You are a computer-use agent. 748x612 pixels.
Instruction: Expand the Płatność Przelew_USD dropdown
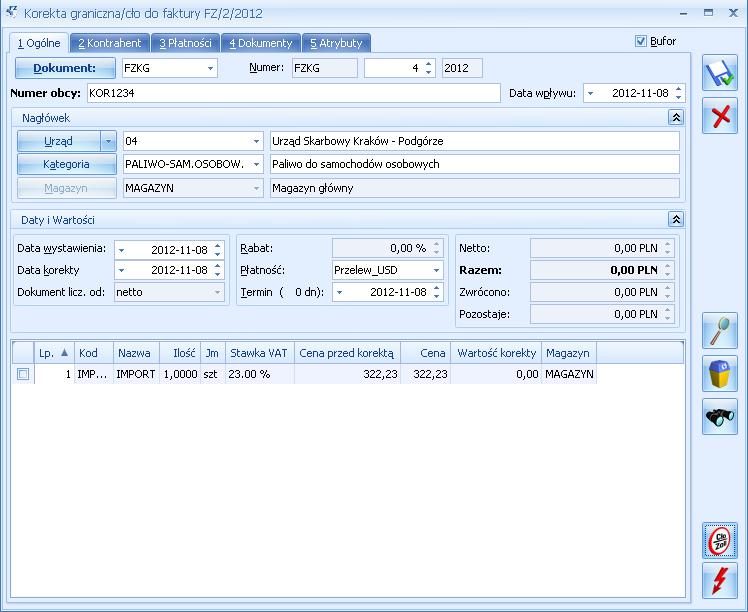(x=436, y=270)
